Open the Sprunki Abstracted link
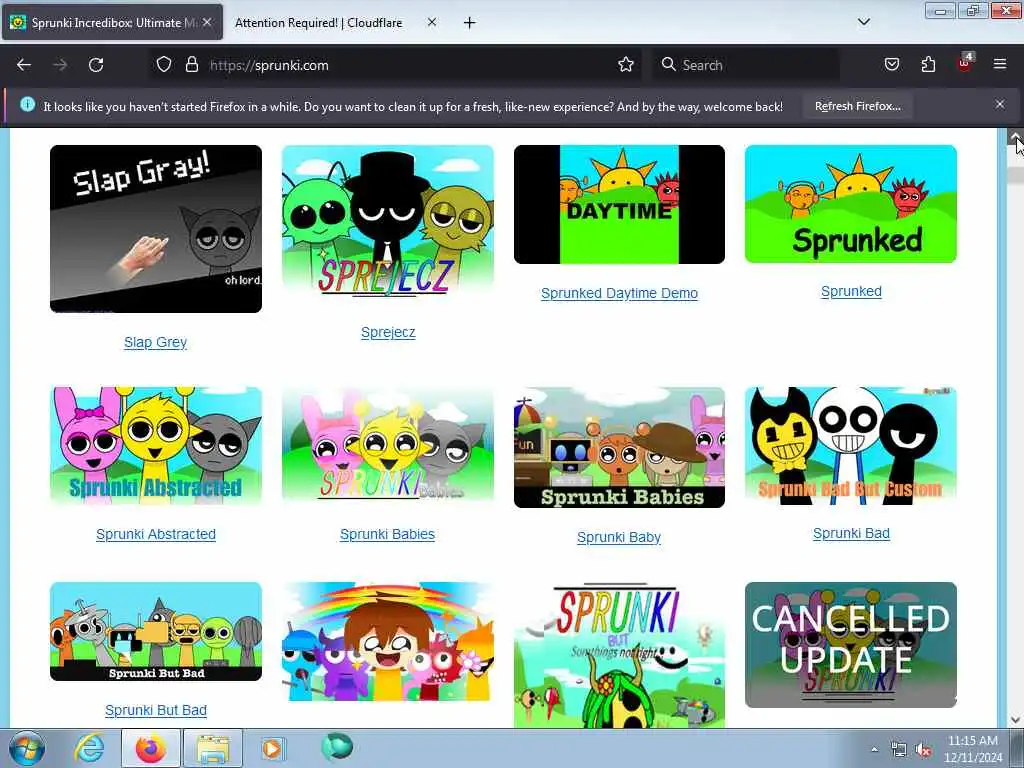 (155, 534)
